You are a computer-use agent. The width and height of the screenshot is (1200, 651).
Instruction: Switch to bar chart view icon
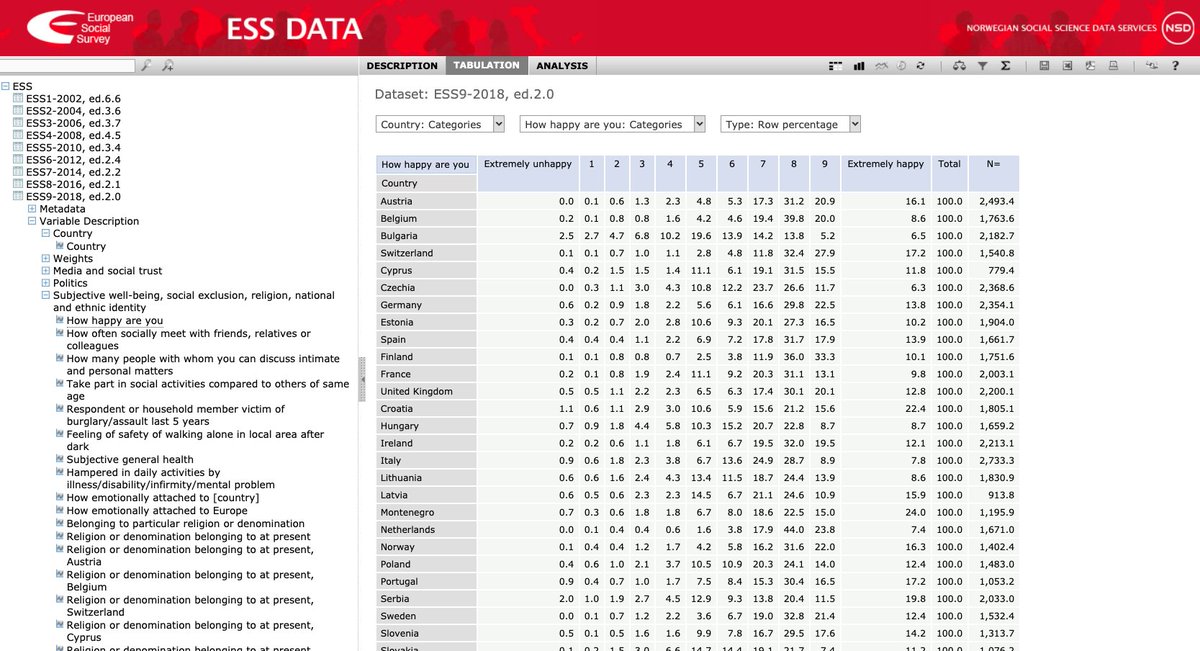[859, 66]
